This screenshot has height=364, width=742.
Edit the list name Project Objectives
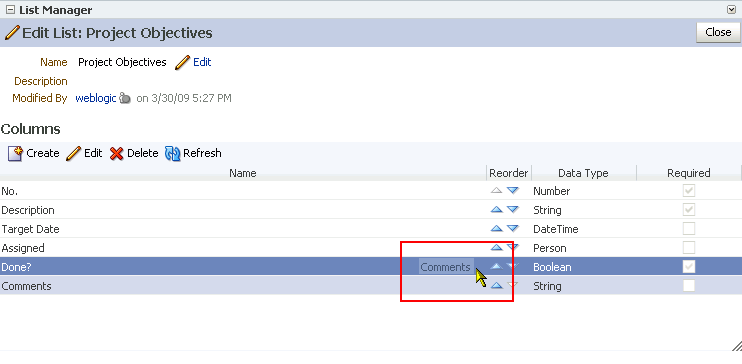click(202, 62)
